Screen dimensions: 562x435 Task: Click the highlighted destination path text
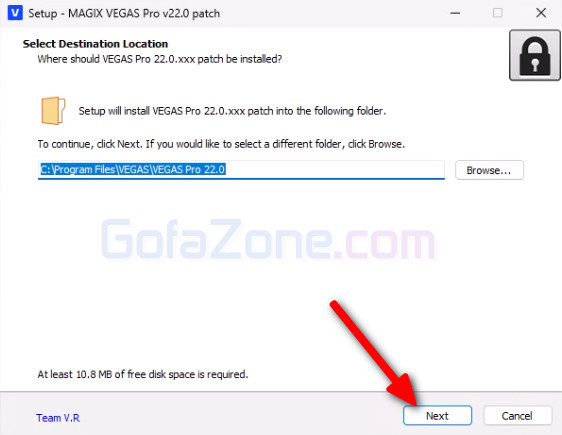133,169
